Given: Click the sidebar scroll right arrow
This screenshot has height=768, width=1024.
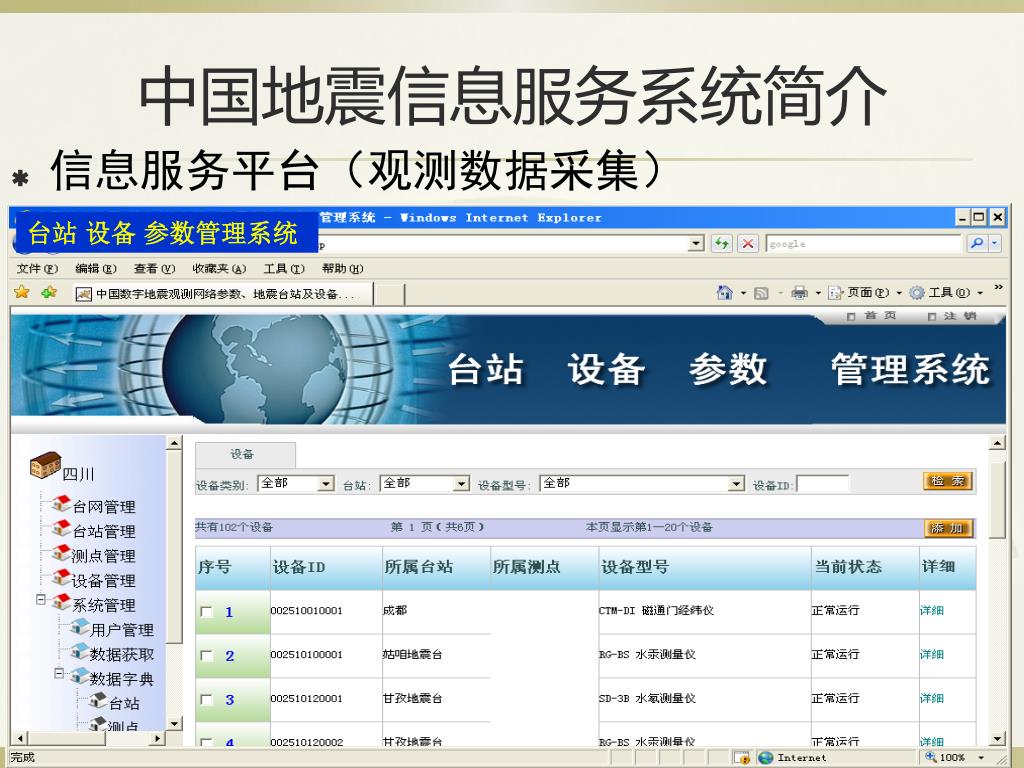Looking at the screenshot, I should (x=157, y=739).
